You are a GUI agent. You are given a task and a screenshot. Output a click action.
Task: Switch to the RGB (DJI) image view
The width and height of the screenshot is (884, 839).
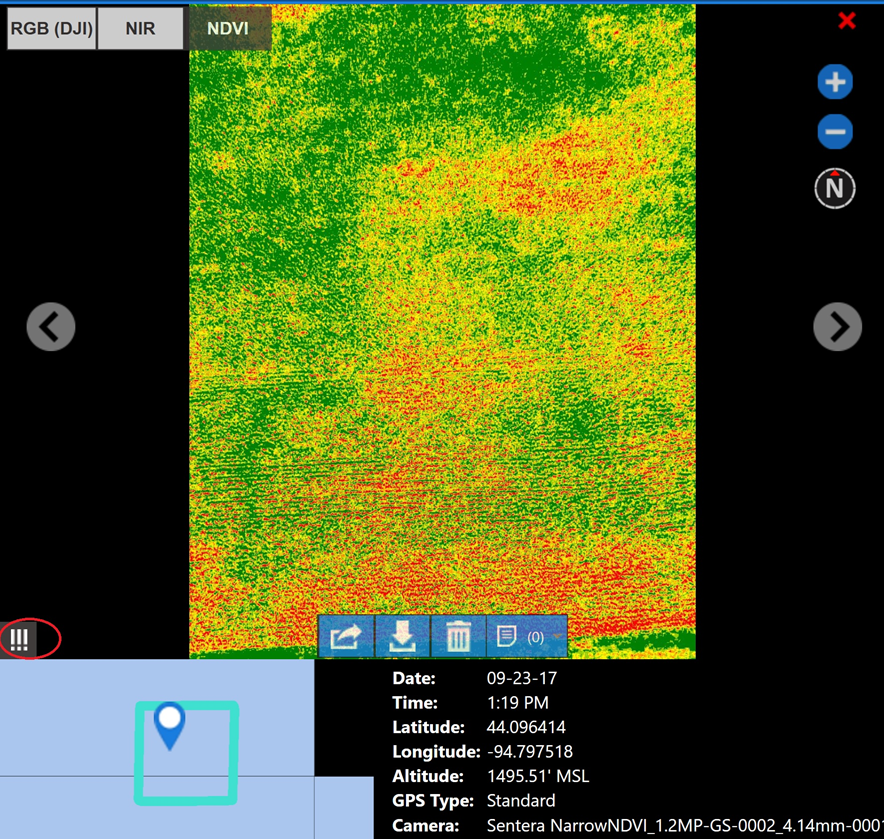pyautogui.click(x=51, y=29)
